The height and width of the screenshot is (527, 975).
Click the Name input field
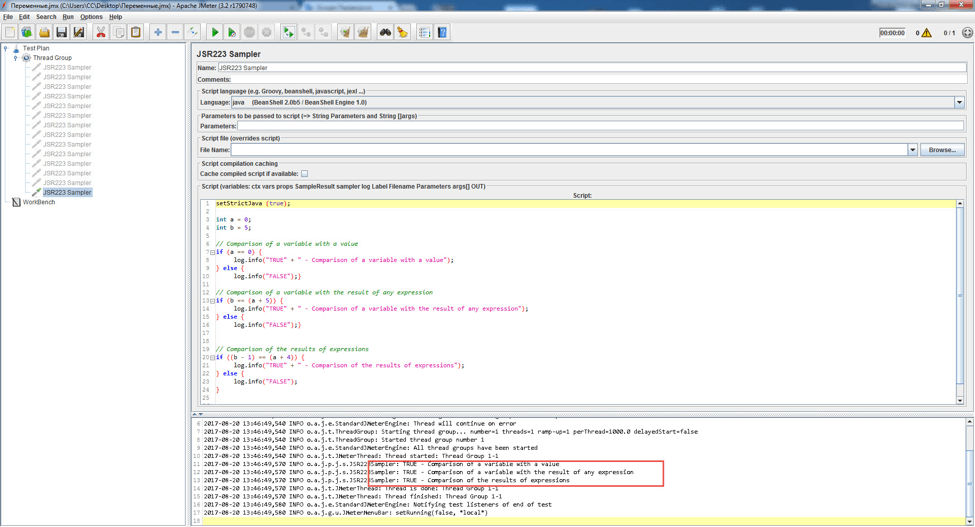[x=592, y=68]
